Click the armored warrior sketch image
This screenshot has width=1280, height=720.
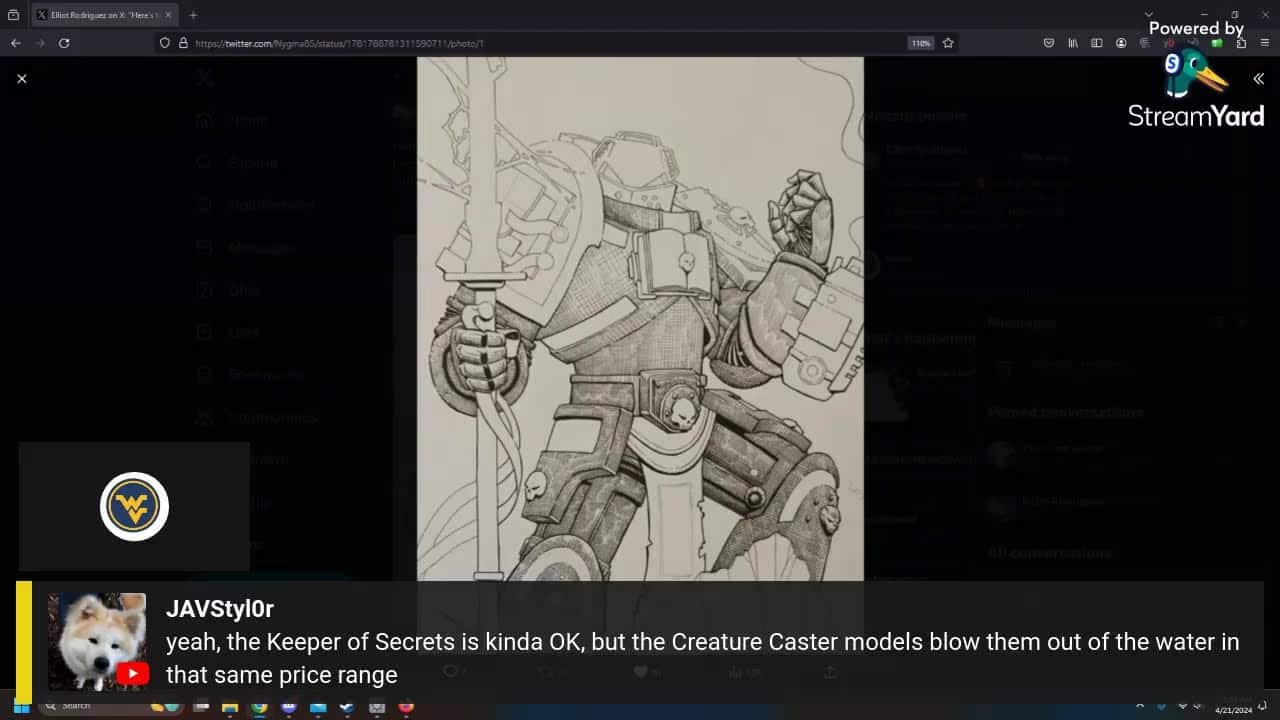click(640, 318)
